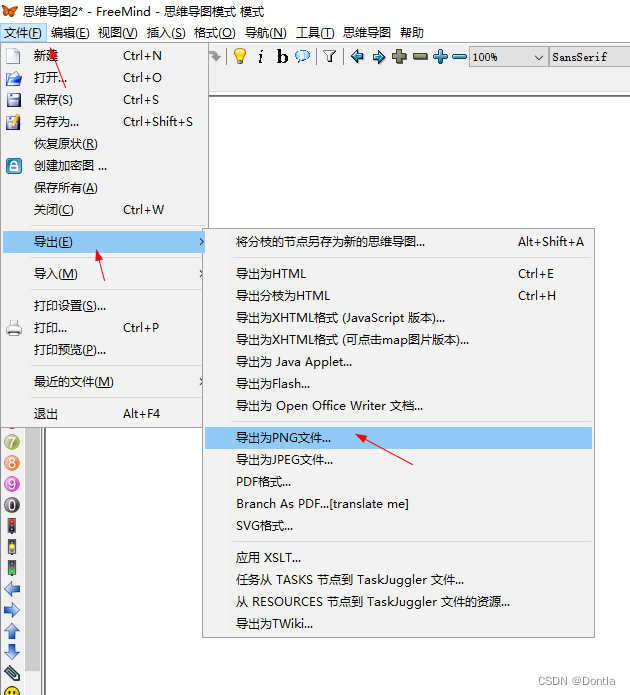Viewport: 630px width, 695px height.
Task: Expand the 最近的文件(M) submenu
Action: [x=104, y=382]
